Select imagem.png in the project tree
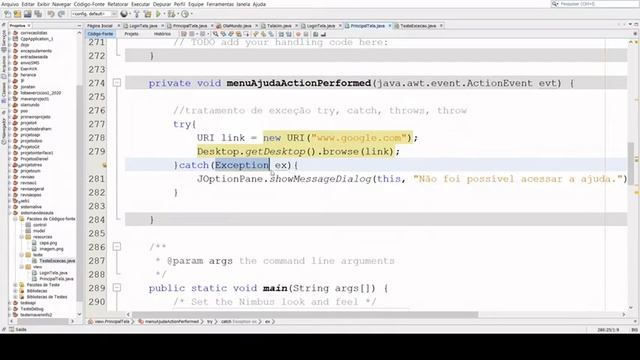The image size is (640, 360). [x=51, y=249]
